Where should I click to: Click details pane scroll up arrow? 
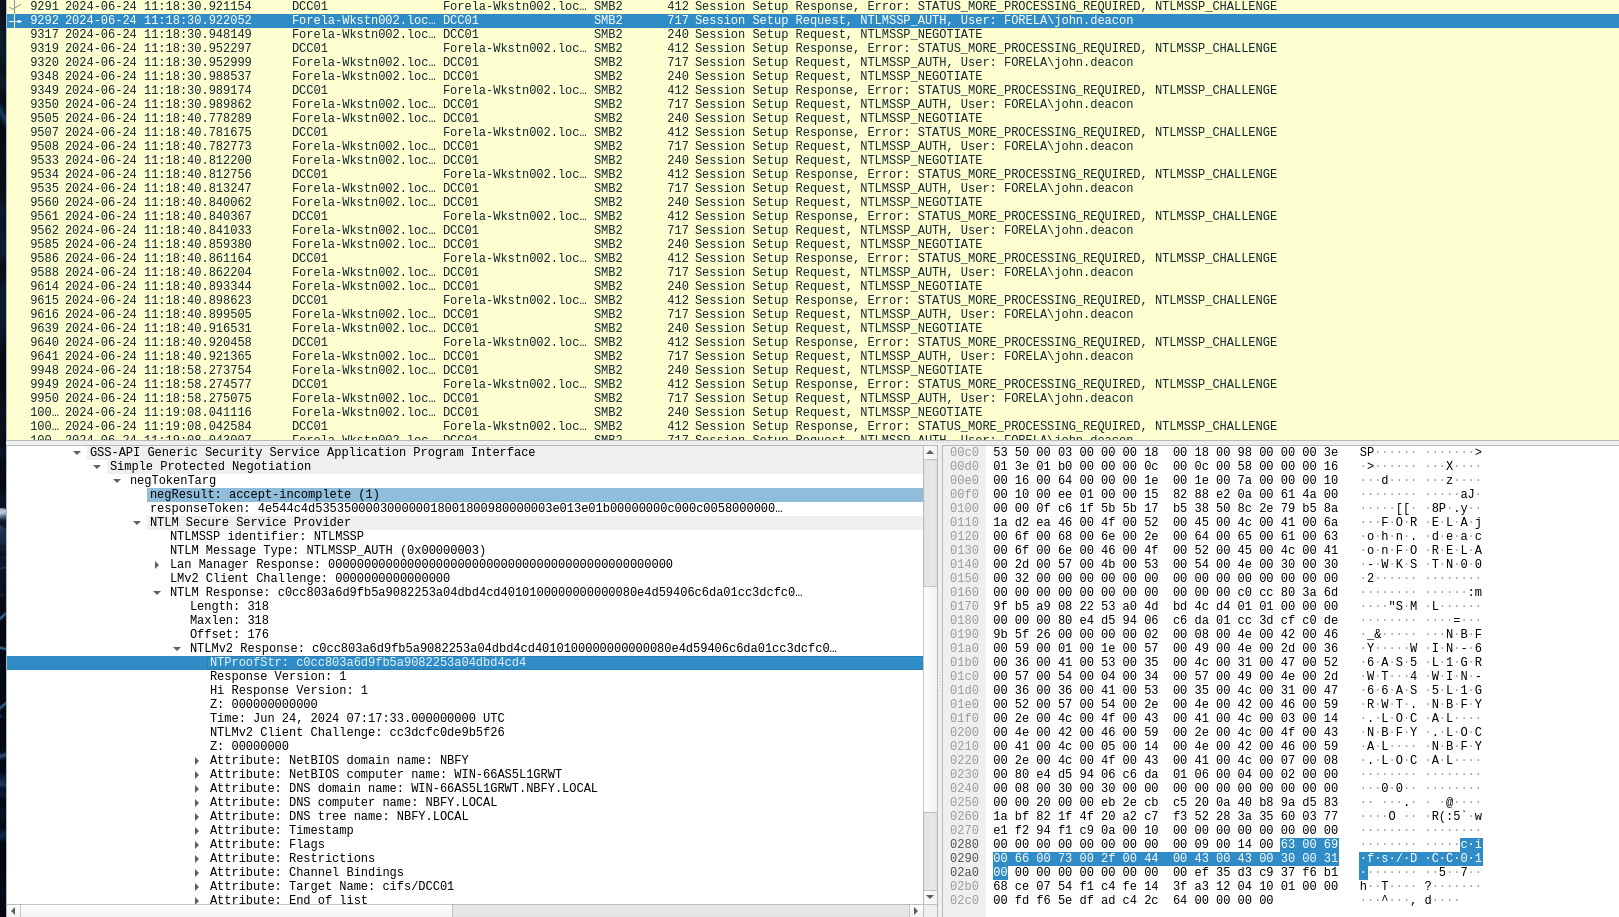[x=930, y=453]
